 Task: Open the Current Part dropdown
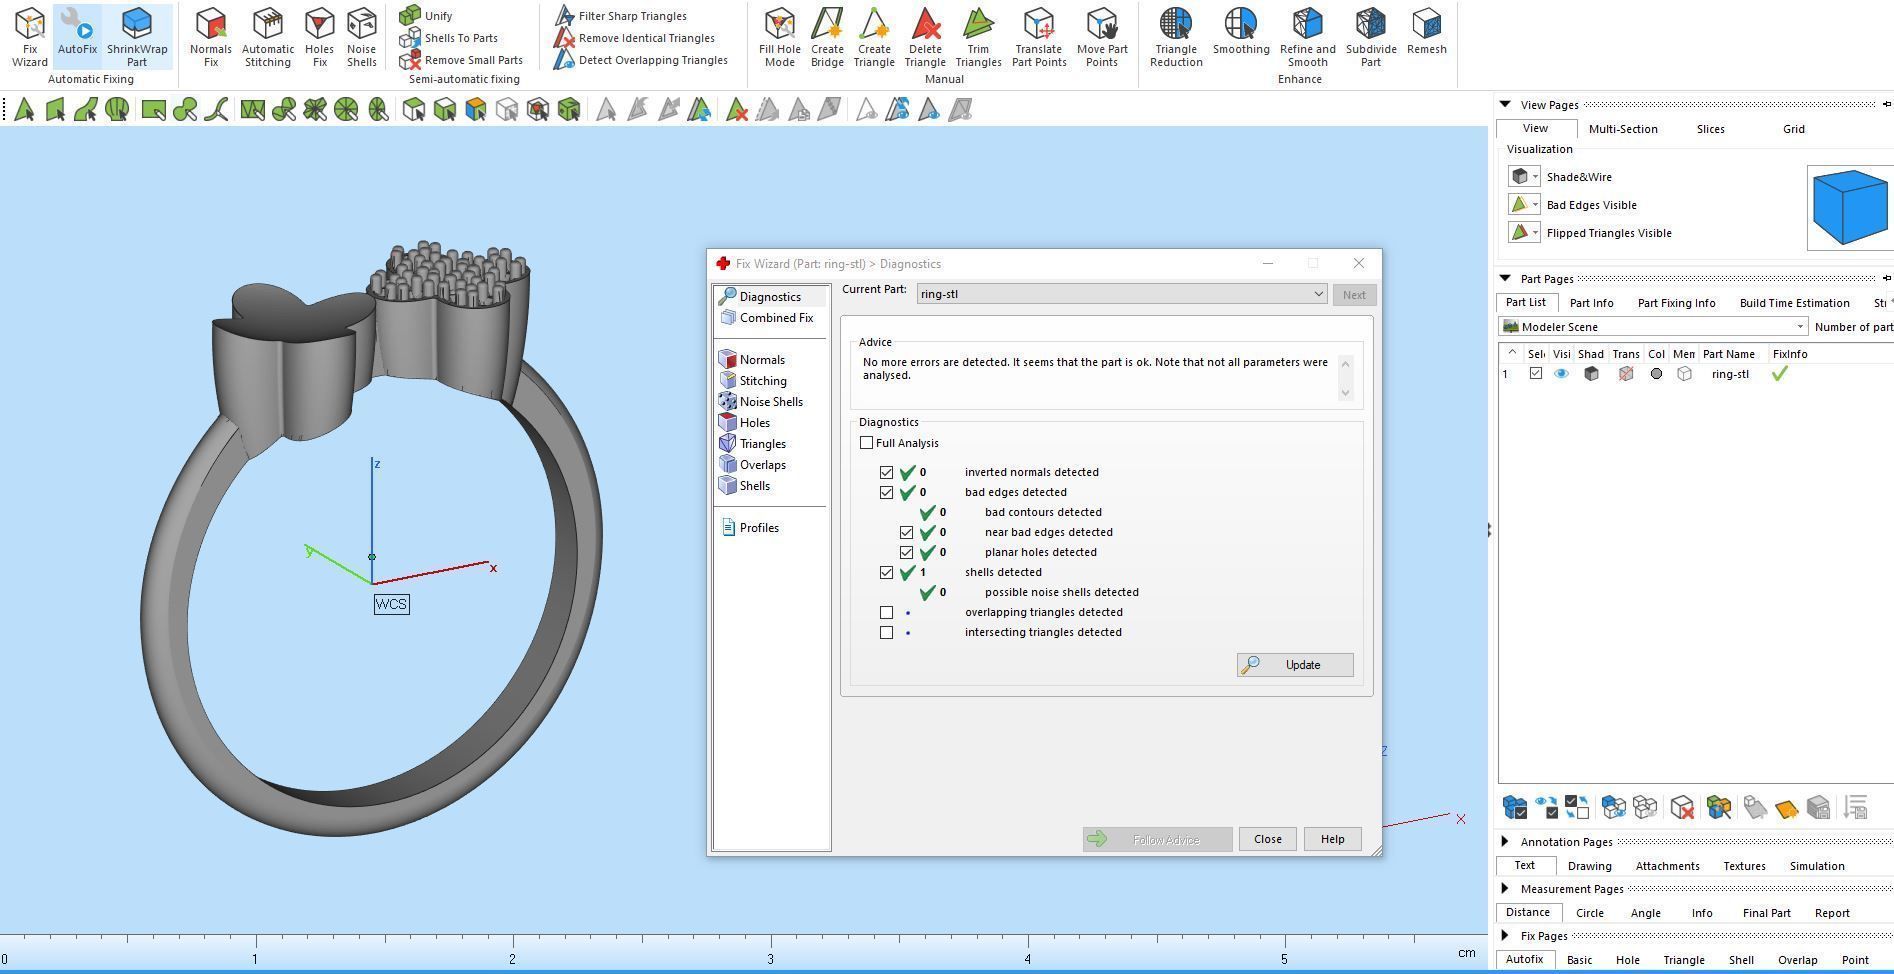tap(1122, 294)
